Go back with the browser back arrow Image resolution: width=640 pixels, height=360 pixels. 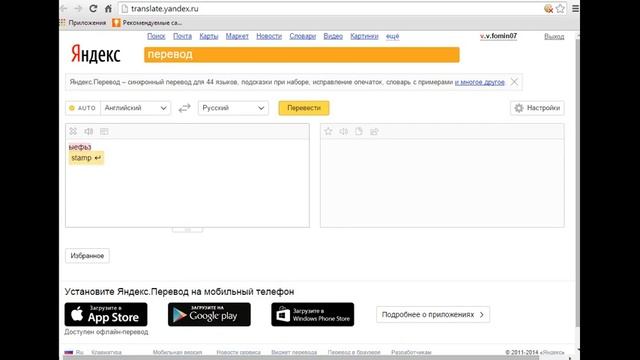click(64, 8)
